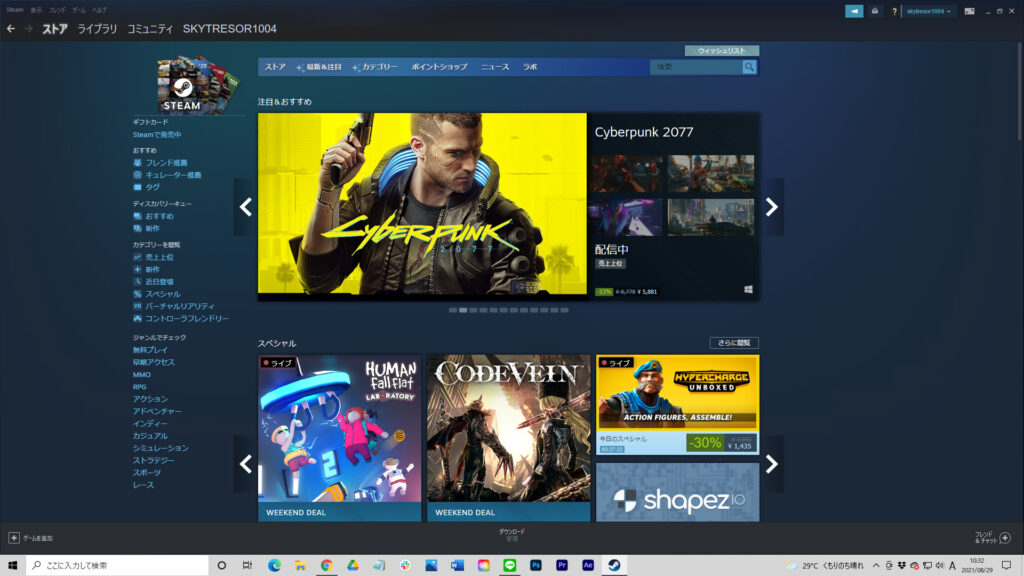Click the Steam taskbar icon
This screenshot has height=576, width=1024.
point(614,565)
